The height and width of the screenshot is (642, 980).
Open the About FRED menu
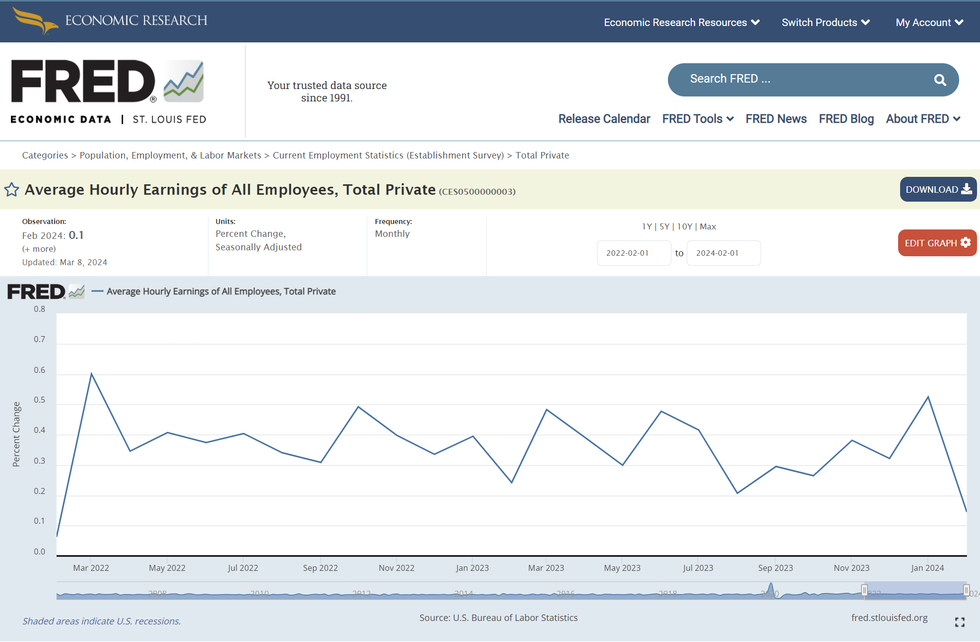coord(922,119)
